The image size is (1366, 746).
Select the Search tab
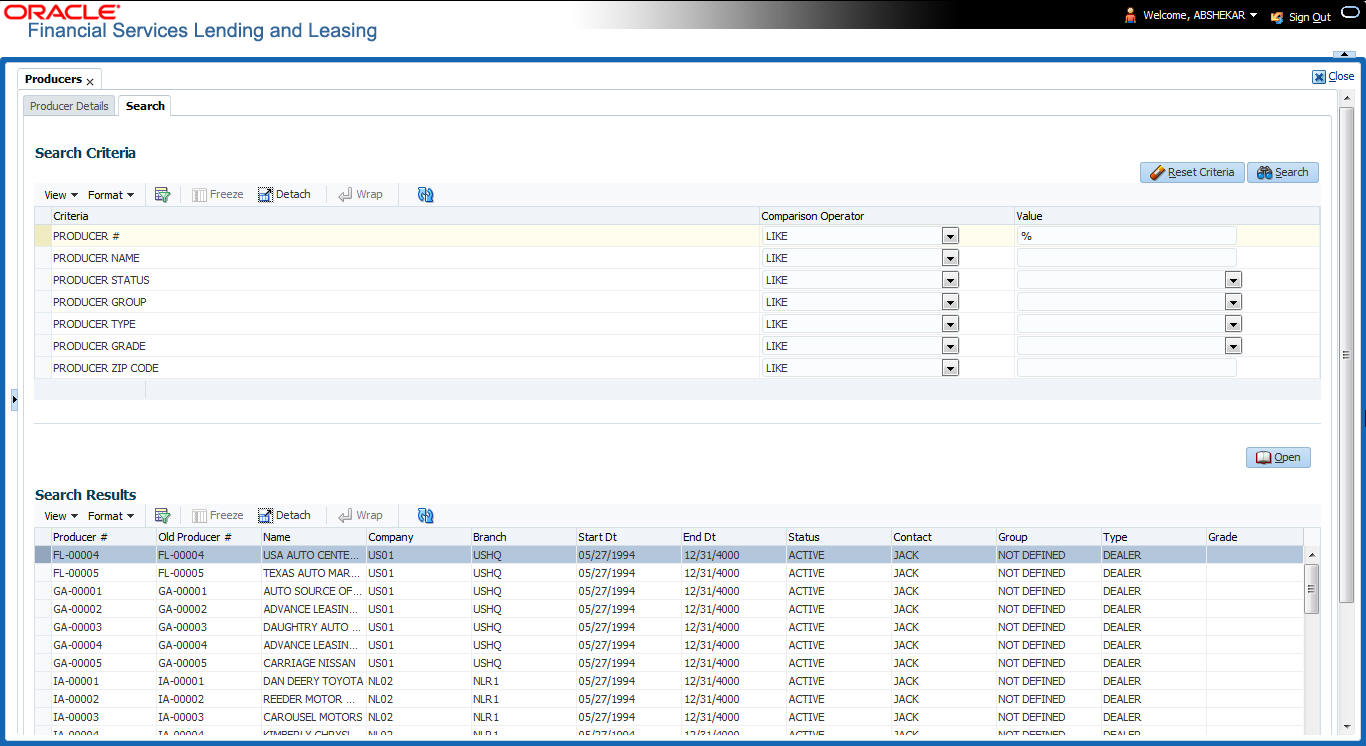(x=144, y=105)
